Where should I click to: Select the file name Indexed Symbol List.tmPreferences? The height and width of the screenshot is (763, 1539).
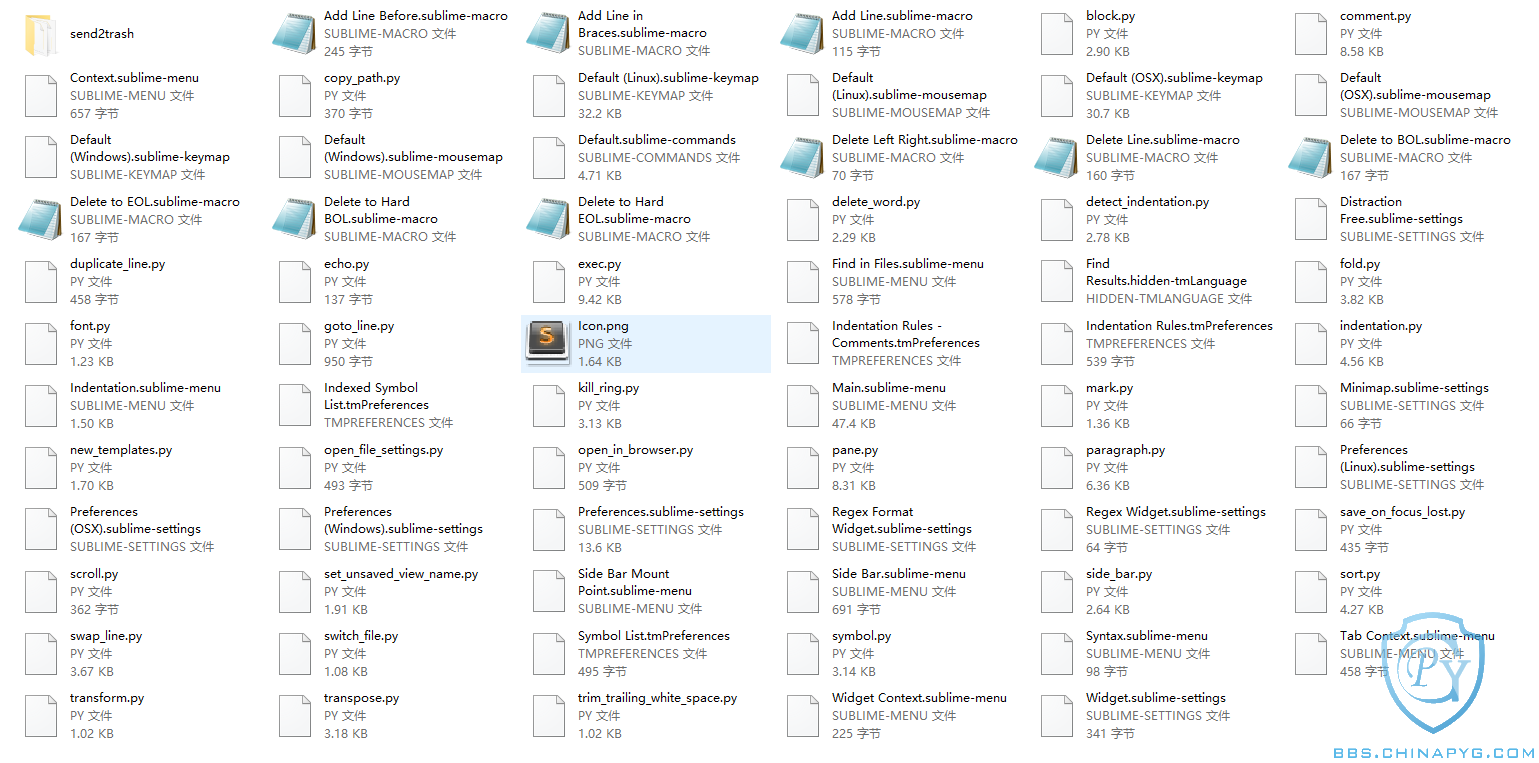(x=376, y=396)
